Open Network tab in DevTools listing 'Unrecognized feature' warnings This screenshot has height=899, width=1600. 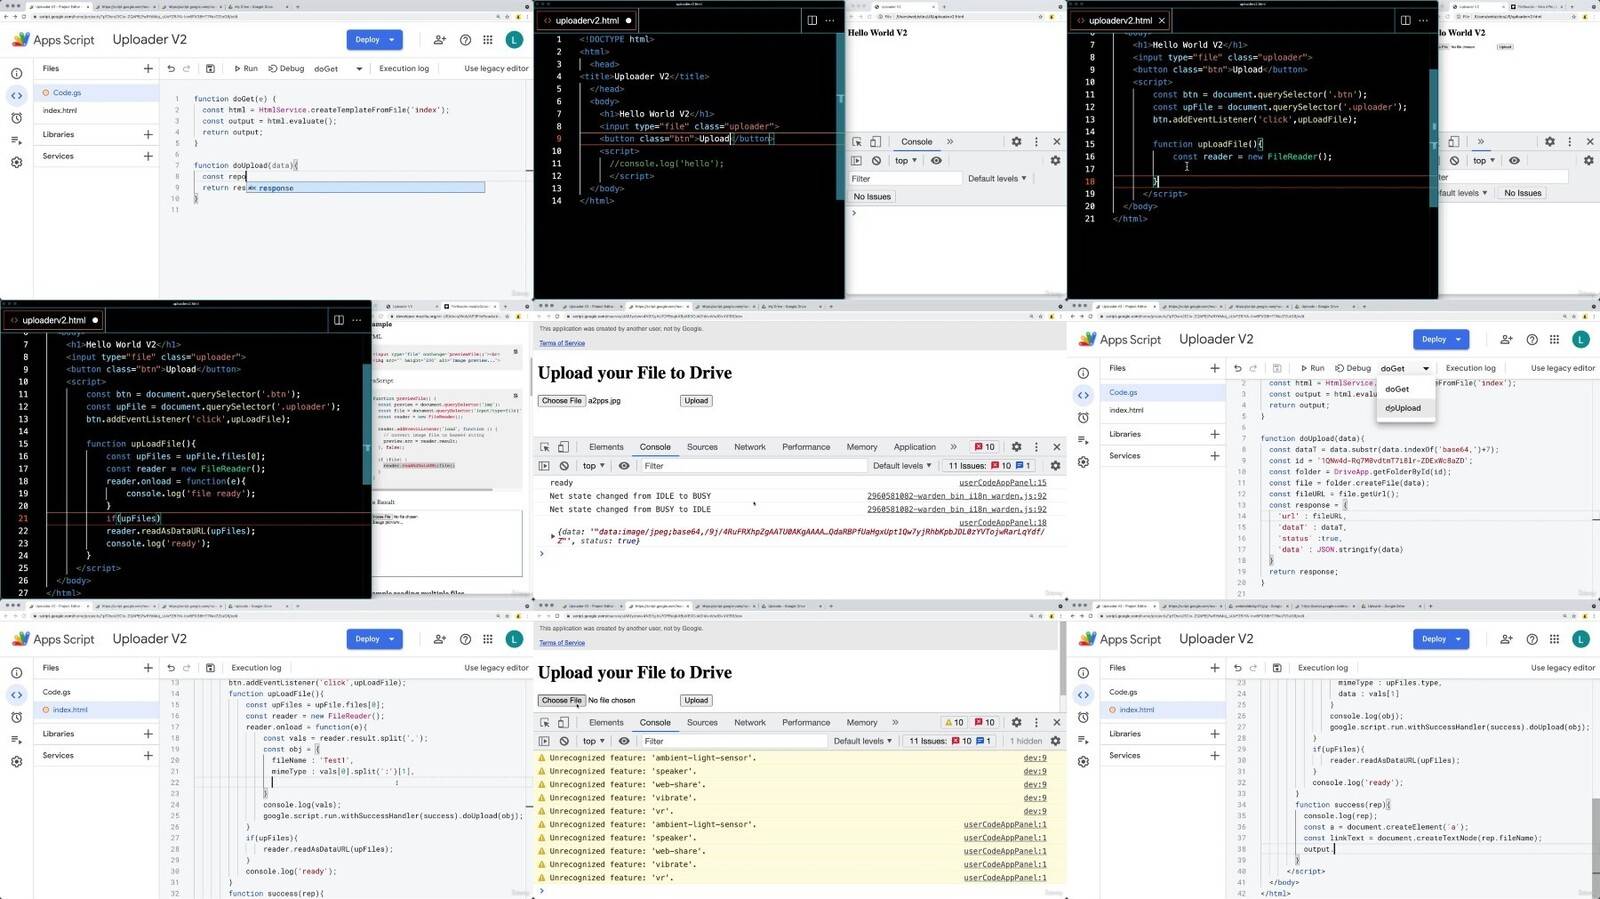point(750,722)
